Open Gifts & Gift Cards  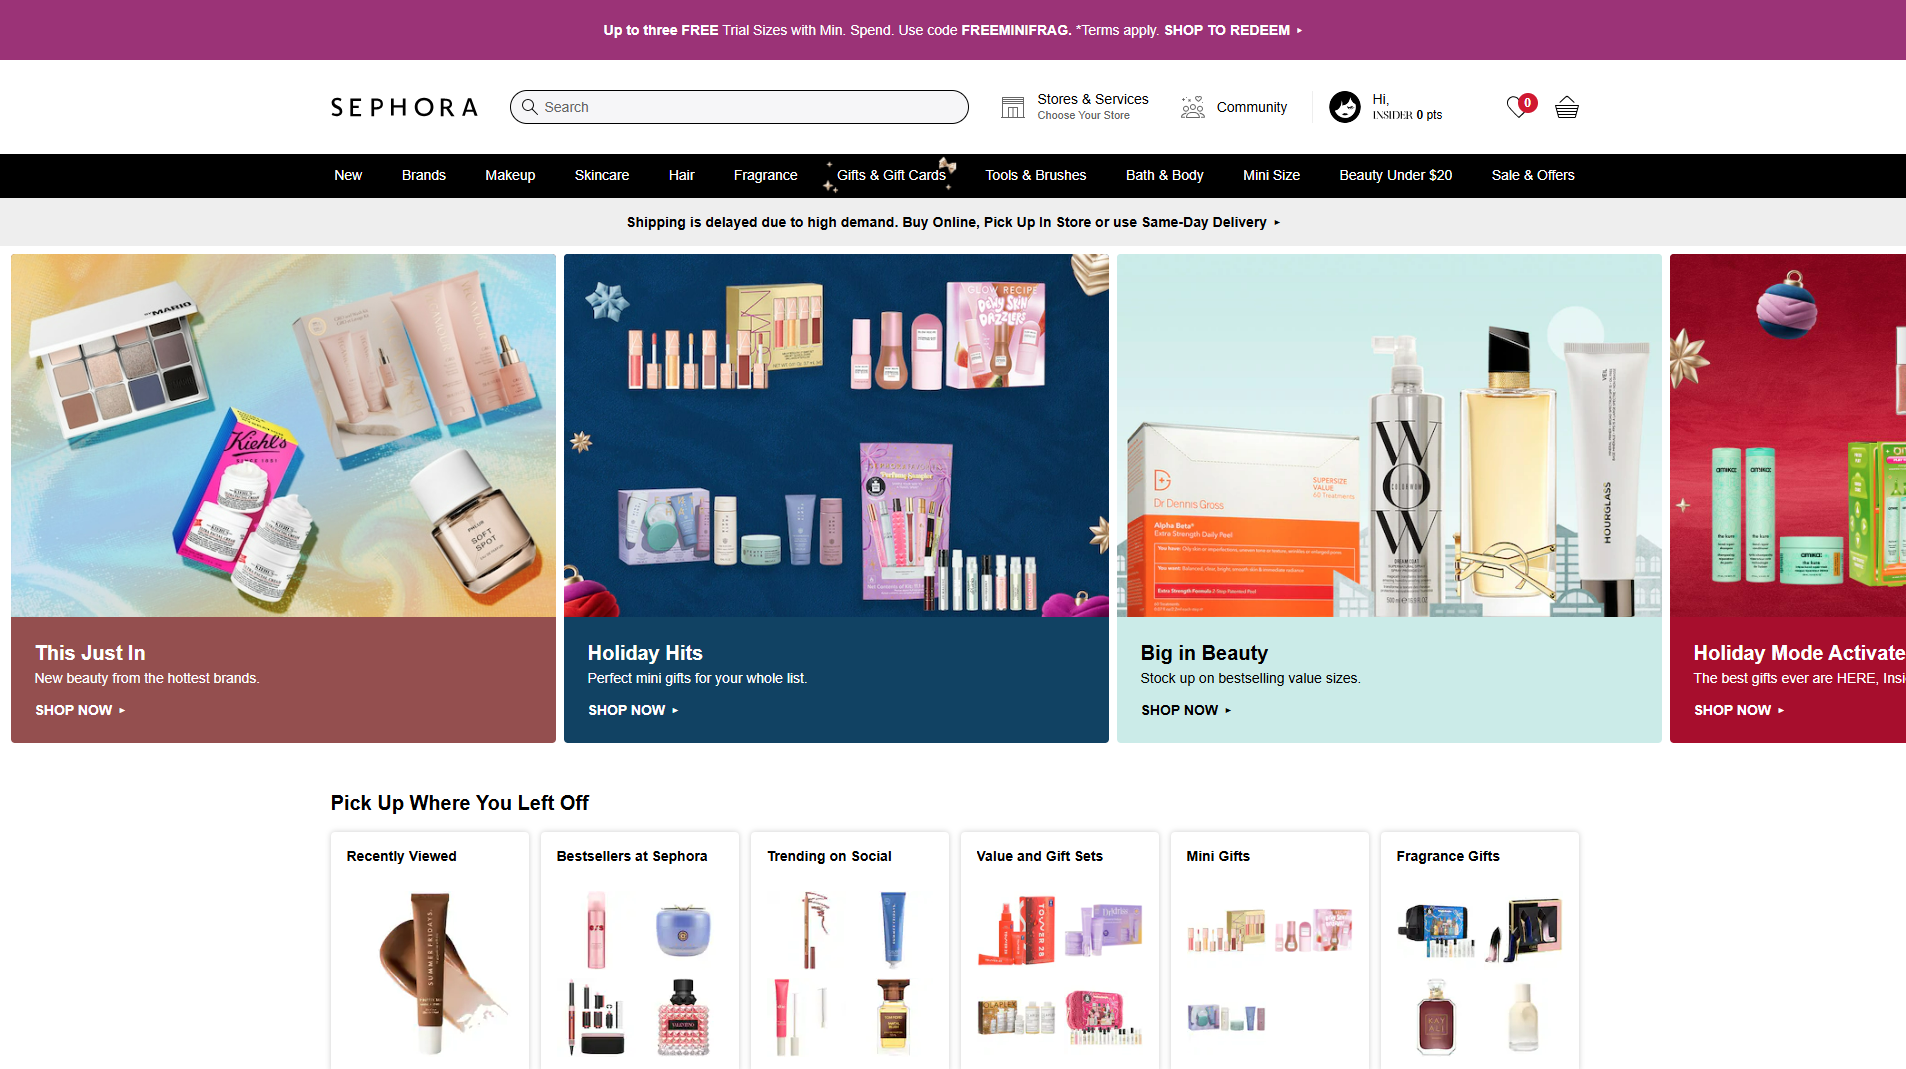coord(892,175)
